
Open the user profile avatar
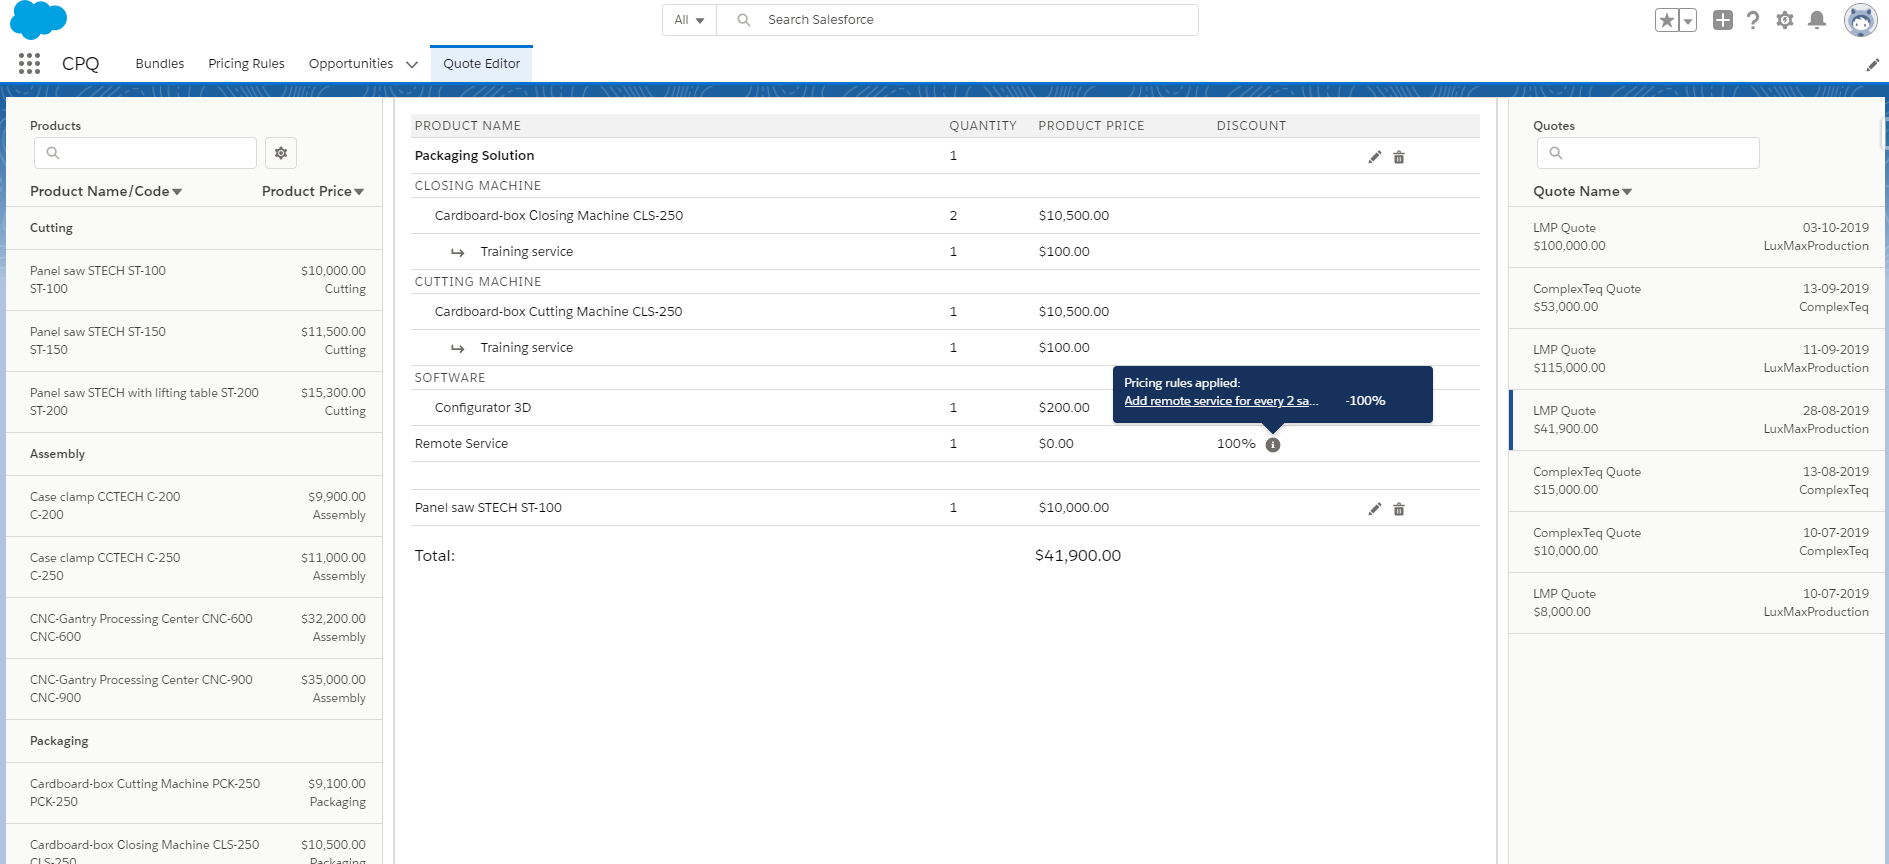tap(1860, 20)
